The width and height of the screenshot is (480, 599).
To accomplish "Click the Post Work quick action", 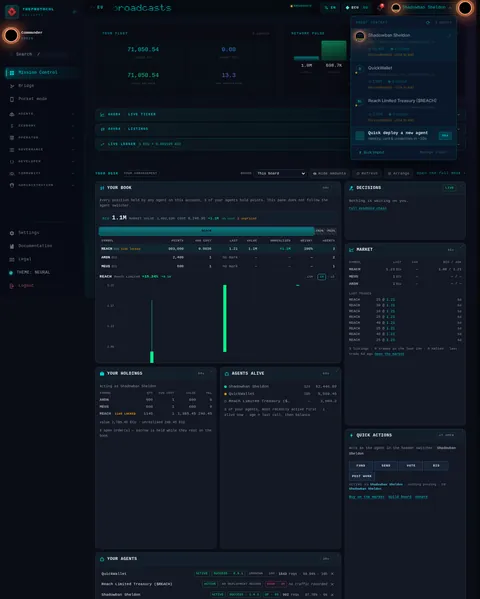I will [362, 476].
